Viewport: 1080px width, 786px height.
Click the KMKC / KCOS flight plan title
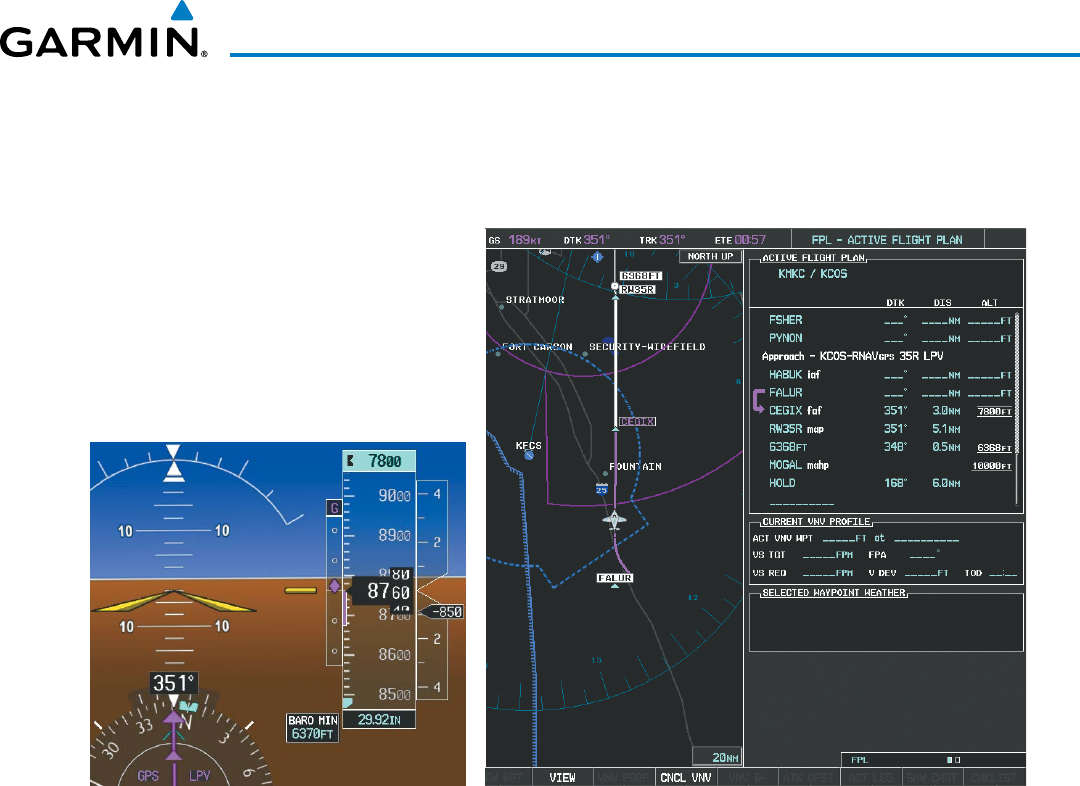pyautogui.click(x=813, y=273)
